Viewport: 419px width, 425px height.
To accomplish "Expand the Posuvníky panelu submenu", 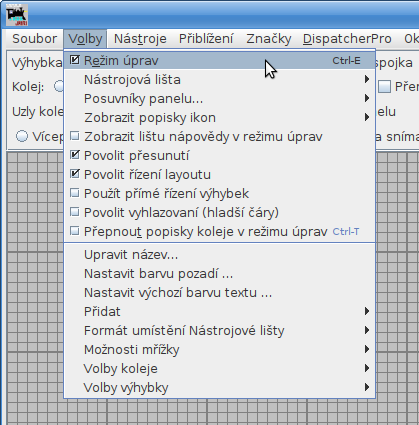I will click(x=219, y=99).
